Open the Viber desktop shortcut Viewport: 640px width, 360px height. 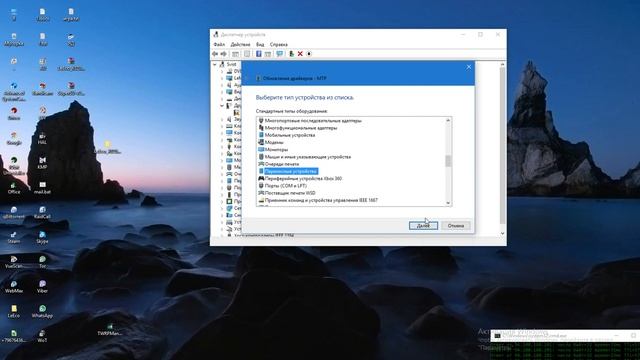point(42,287)
